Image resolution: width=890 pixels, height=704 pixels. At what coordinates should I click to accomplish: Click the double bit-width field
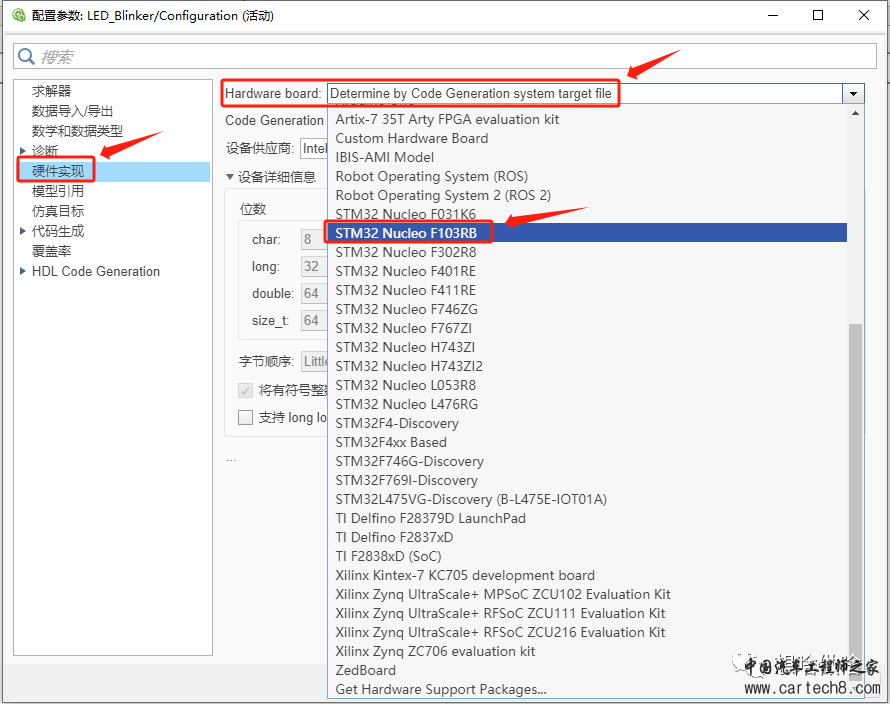tap(314, 294)
